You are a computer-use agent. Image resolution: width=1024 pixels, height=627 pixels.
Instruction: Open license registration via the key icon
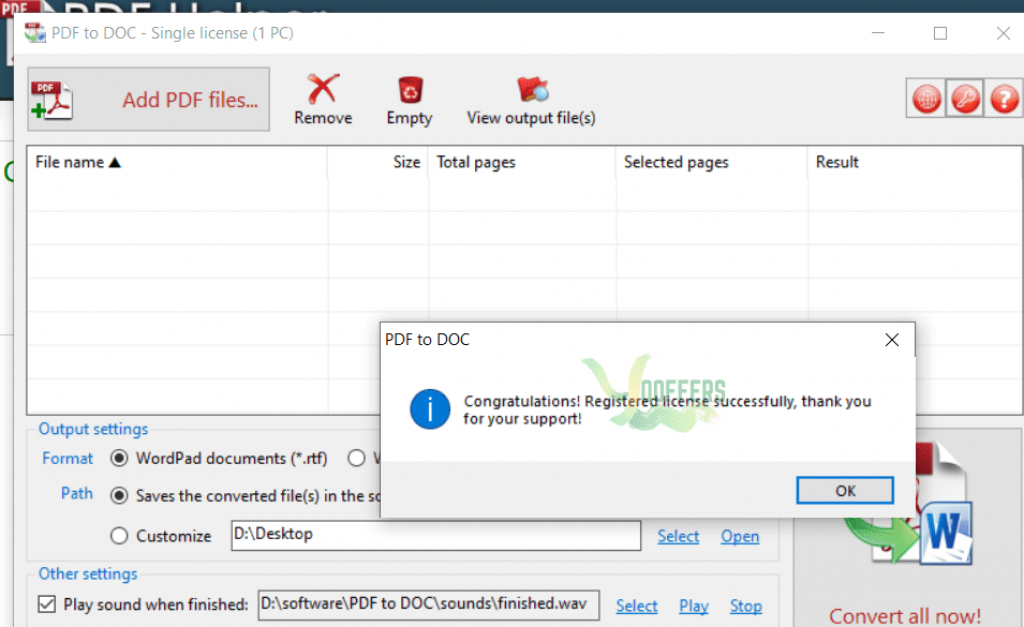coord(965,99)
